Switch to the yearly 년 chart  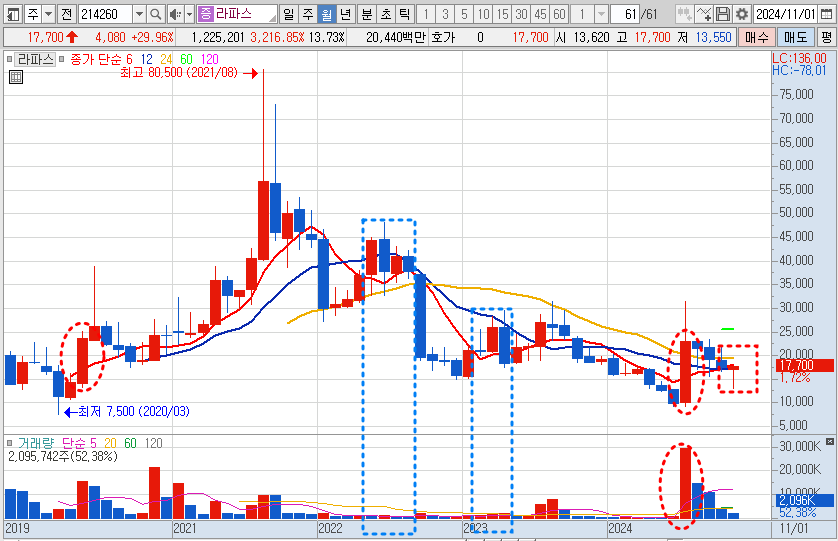tap(346, 14)
